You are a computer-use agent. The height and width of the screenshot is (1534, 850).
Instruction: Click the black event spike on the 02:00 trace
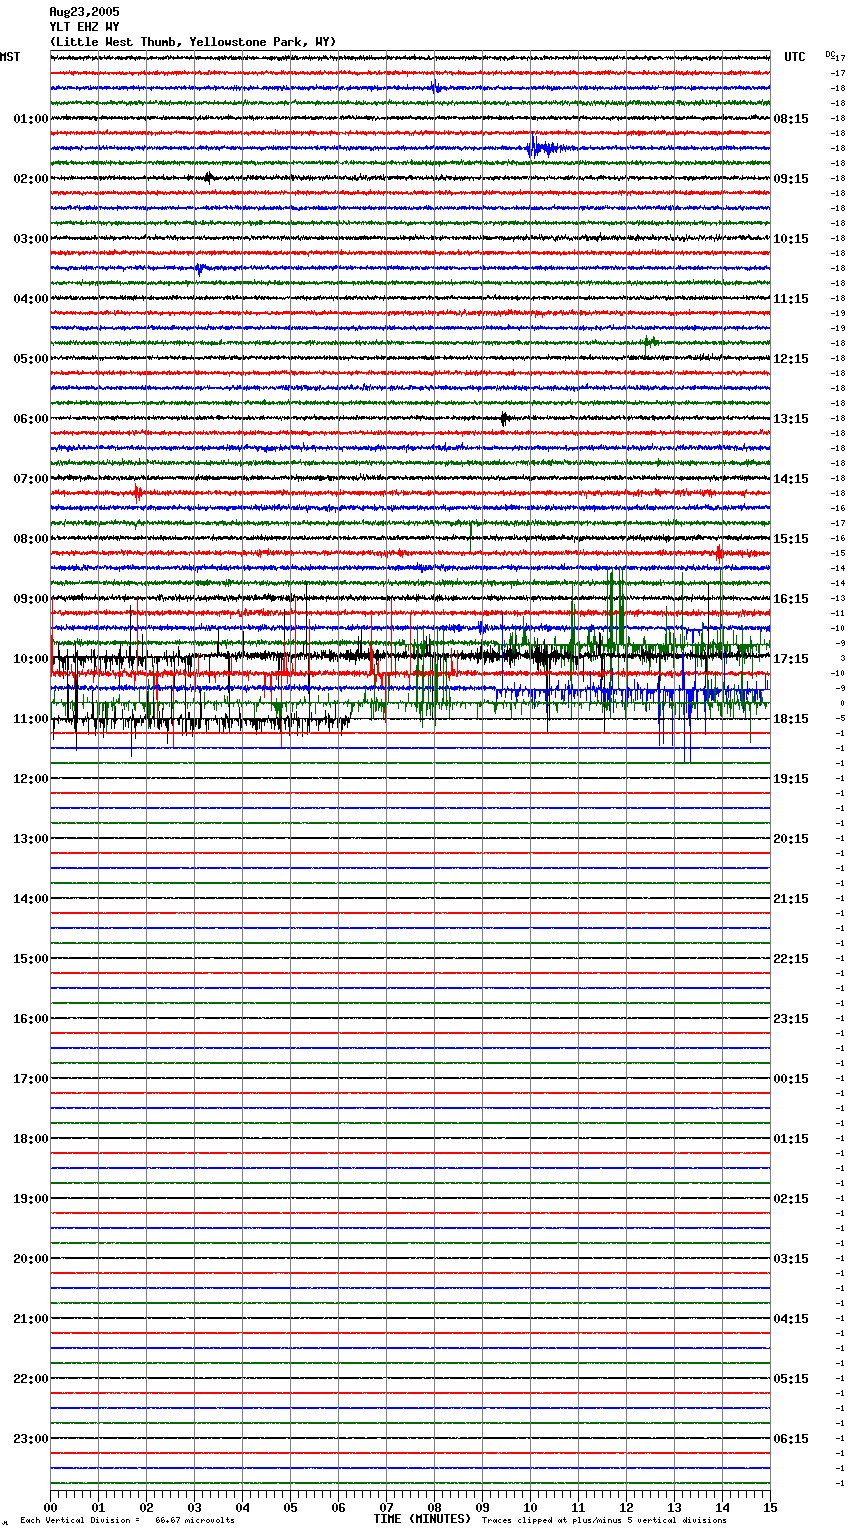[x=208, y=178]
